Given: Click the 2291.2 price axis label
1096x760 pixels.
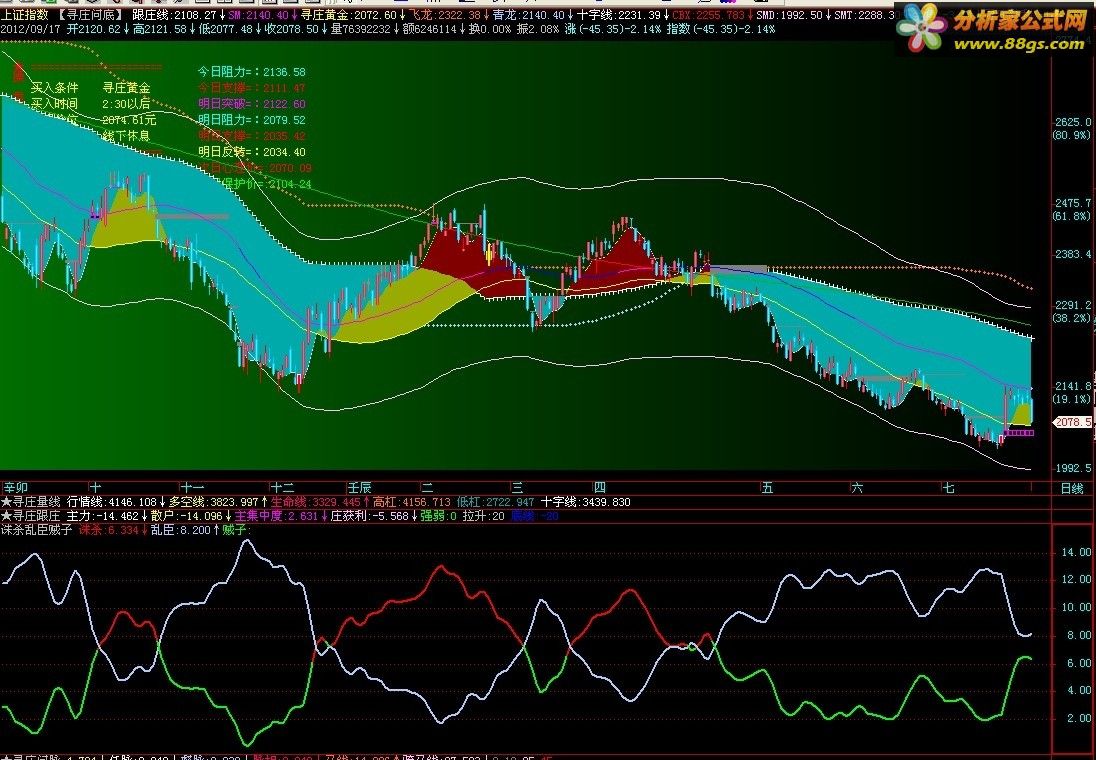Looking at the screenshot, I should click(1073, 305).
